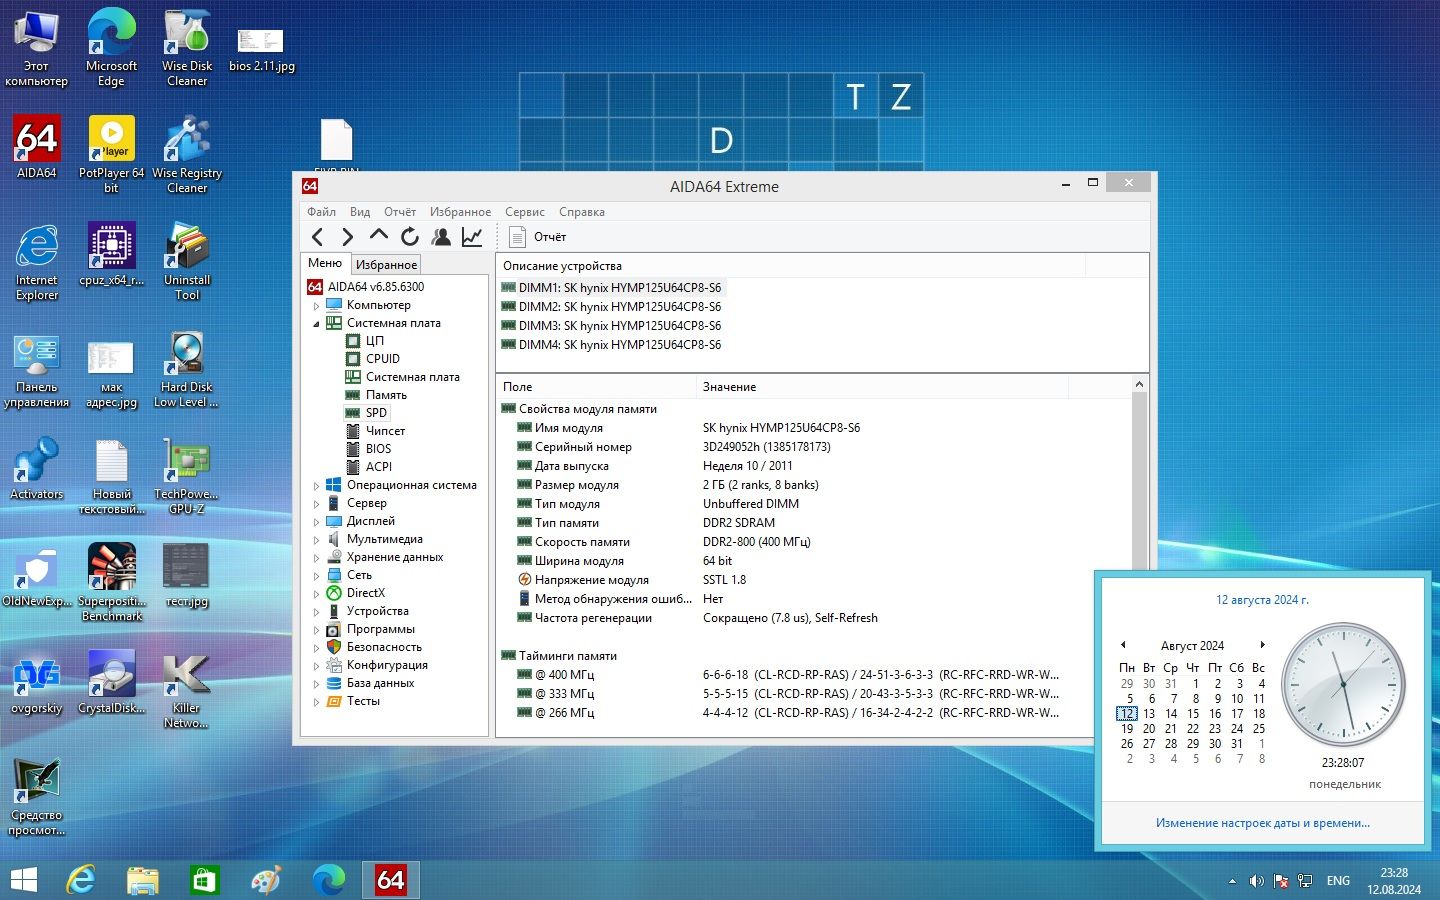Refresh the AIDA64 page
The width and height of the screenshot is (1440, 900).
(410, 237)
